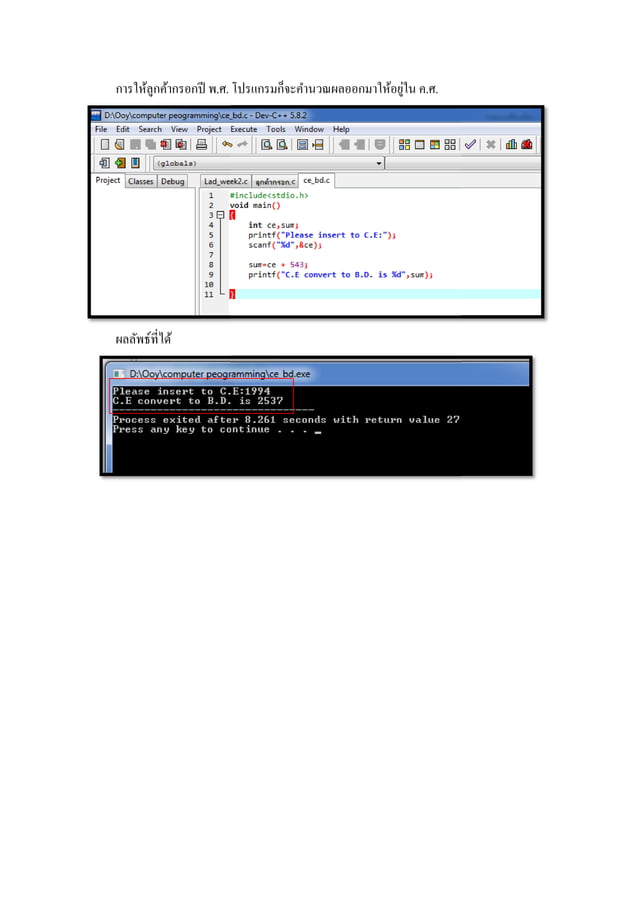The width and height of the screenshot is (638, 902).
Task: Switch to the Debug side tab
Action: pos(173,181)
